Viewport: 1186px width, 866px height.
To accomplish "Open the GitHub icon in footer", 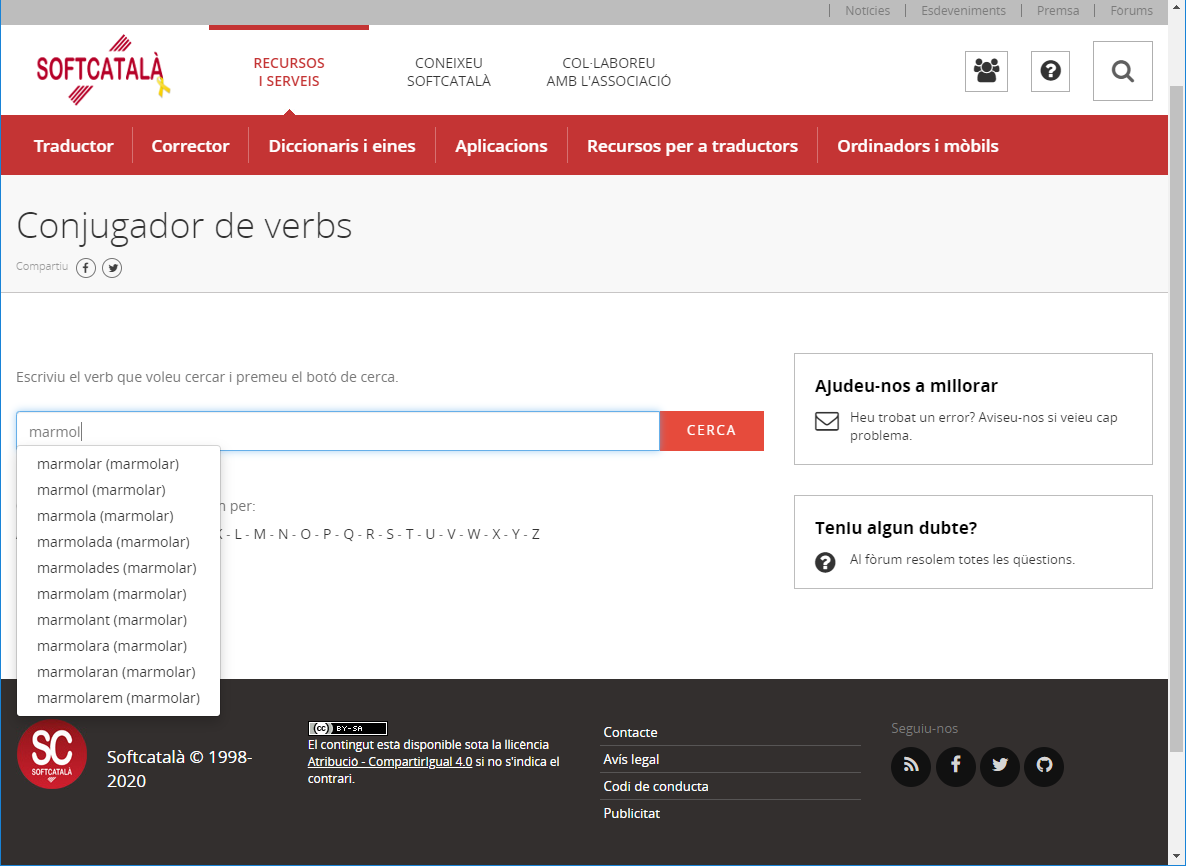I will 1044,766.
